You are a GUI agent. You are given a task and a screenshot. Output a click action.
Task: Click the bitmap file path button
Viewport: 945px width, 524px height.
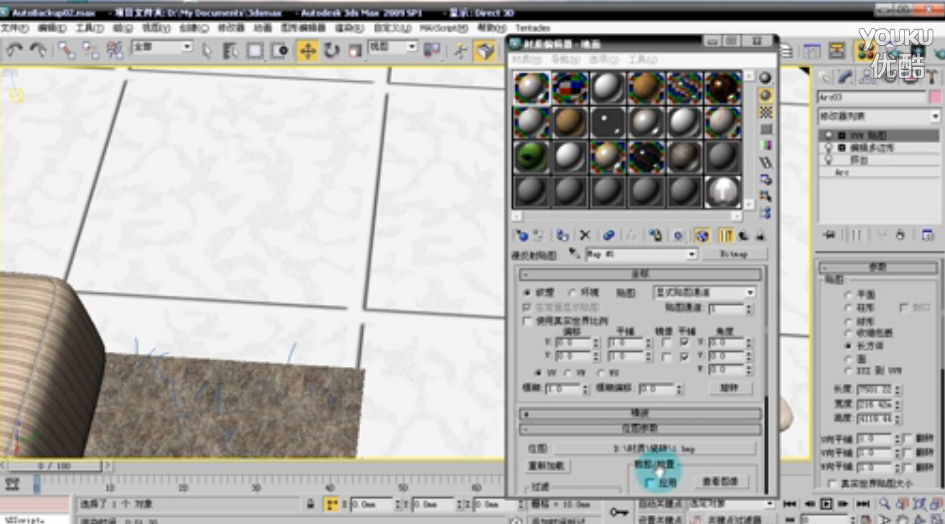pos(654,449)
